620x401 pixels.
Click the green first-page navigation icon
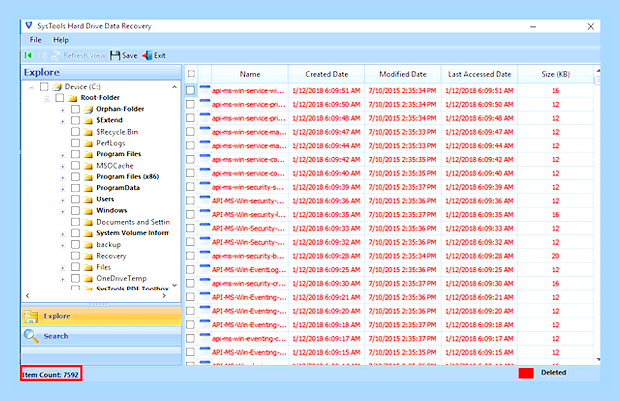click(28, 55)
